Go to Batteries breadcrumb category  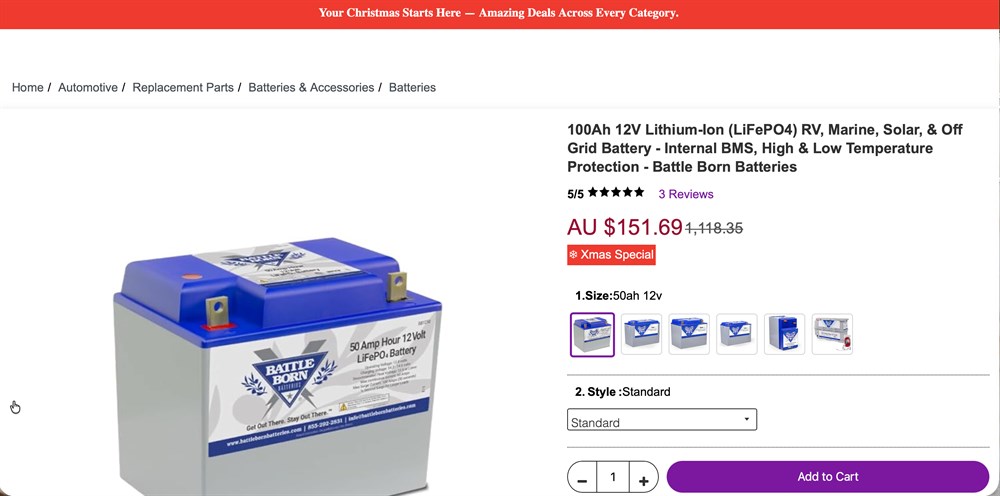coord(413,88)
